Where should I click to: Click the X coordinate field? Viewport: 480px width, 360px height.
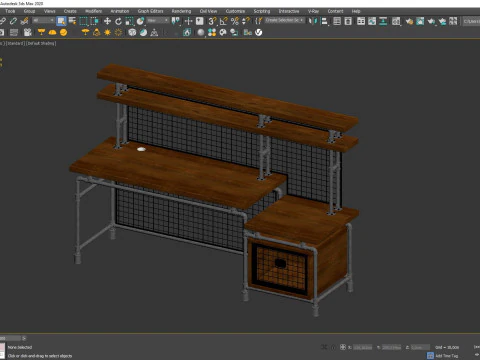[362, 347]
